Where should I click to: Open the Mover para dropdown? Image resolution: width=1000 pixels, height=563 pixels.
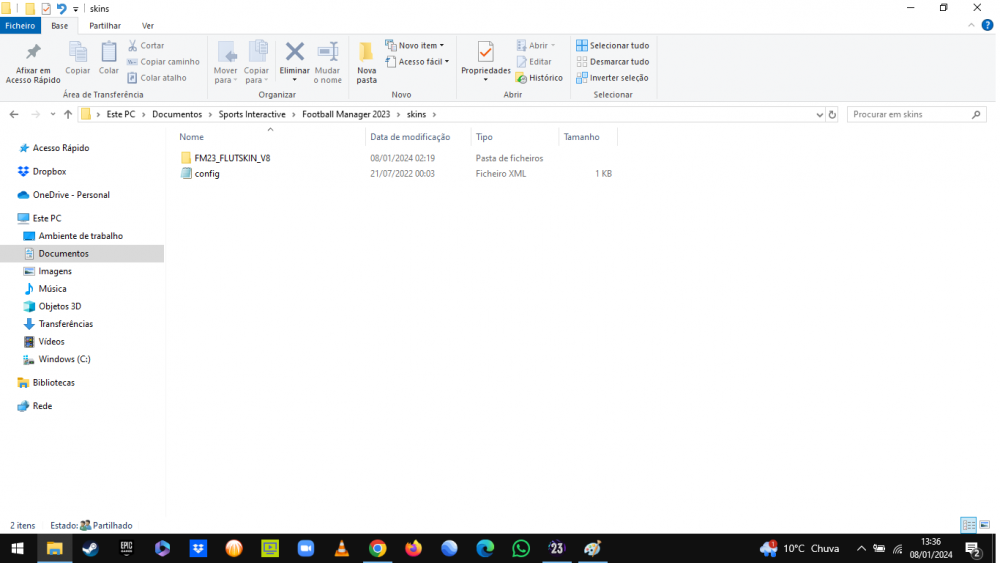pyautogui.click(x=226, y=63)
